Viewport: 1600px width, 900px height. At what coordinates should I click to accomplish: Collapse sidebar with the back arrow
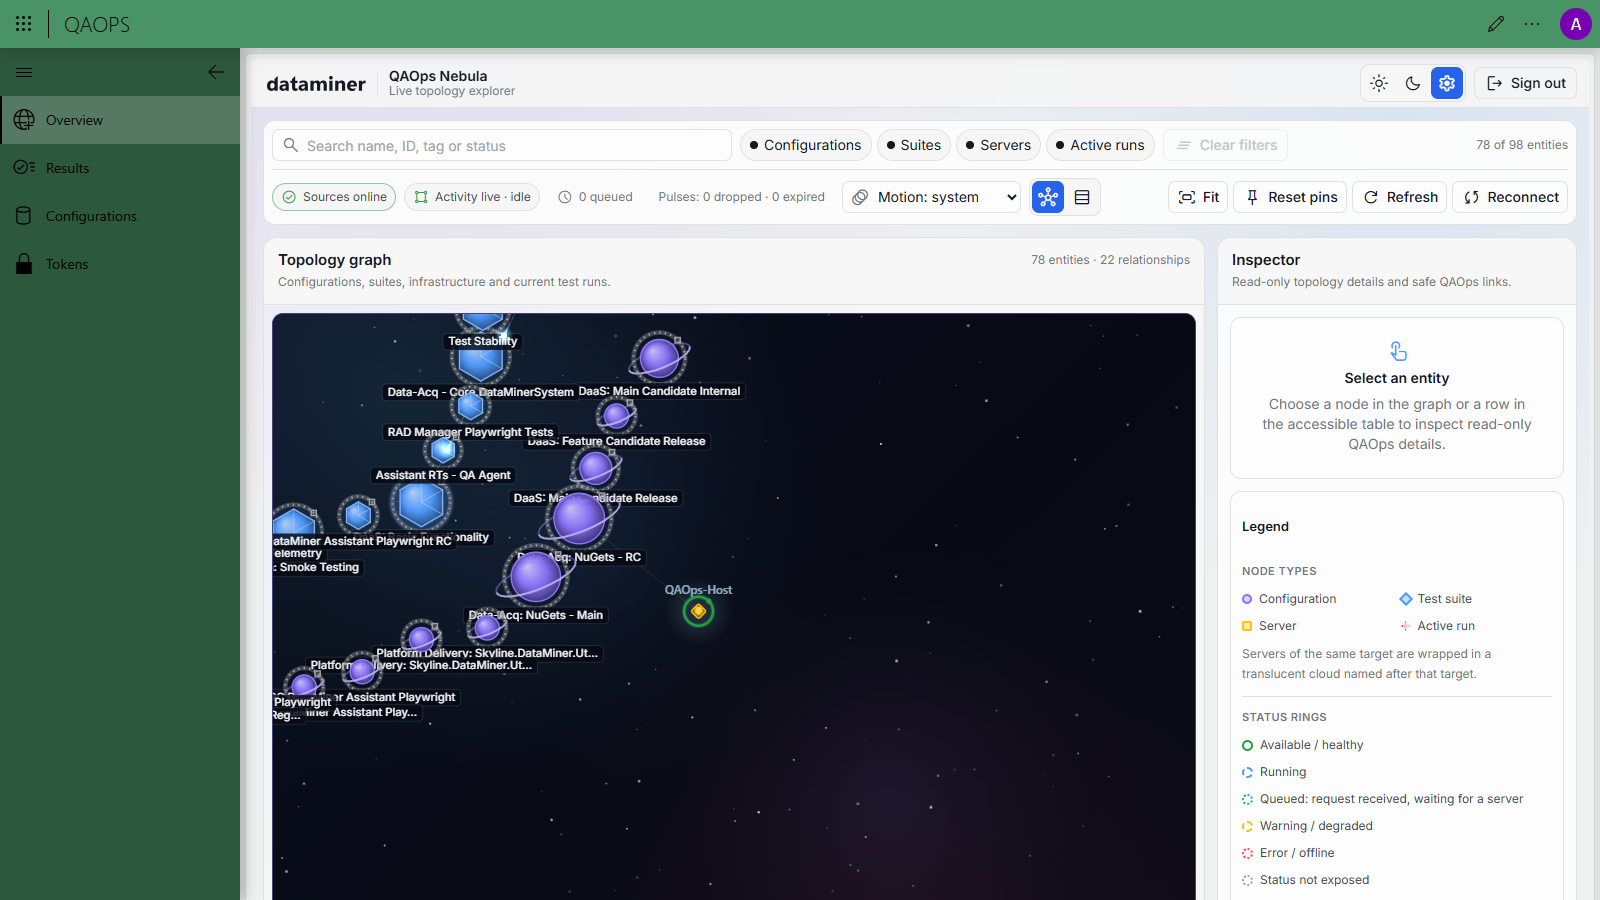[216, 72]
